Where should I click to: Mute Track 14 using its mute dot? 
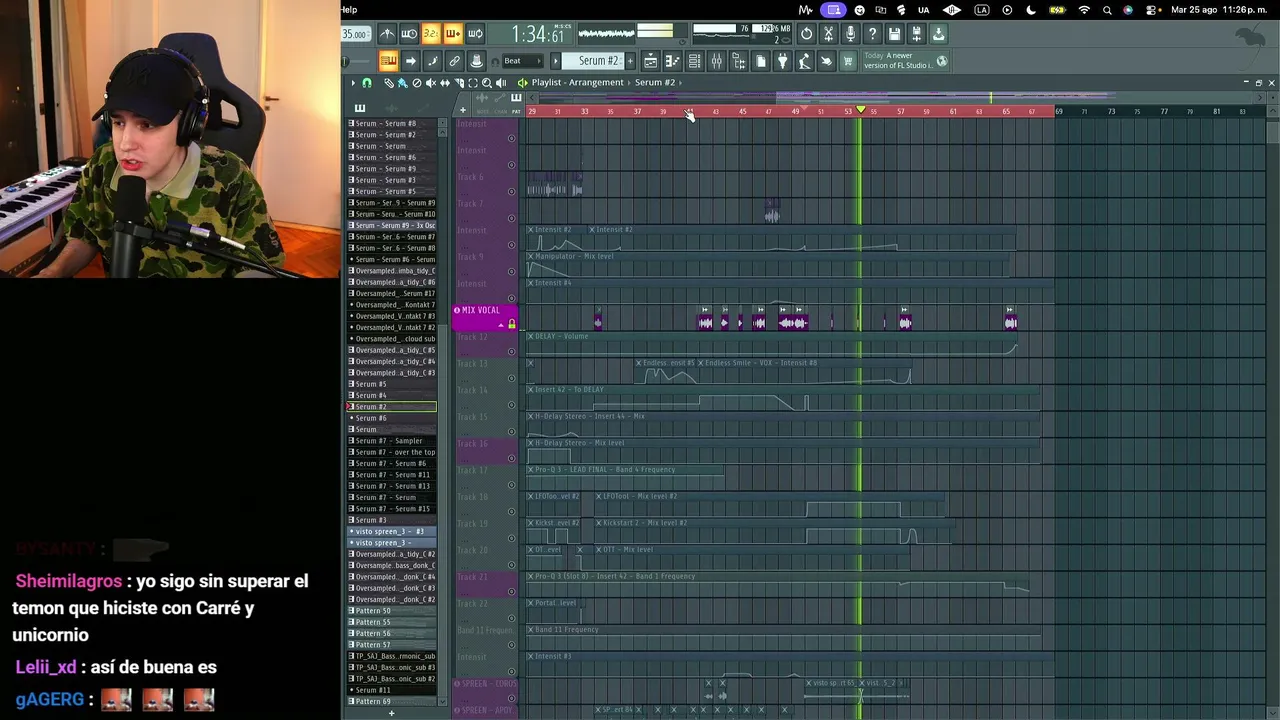(x=512, y=404)
